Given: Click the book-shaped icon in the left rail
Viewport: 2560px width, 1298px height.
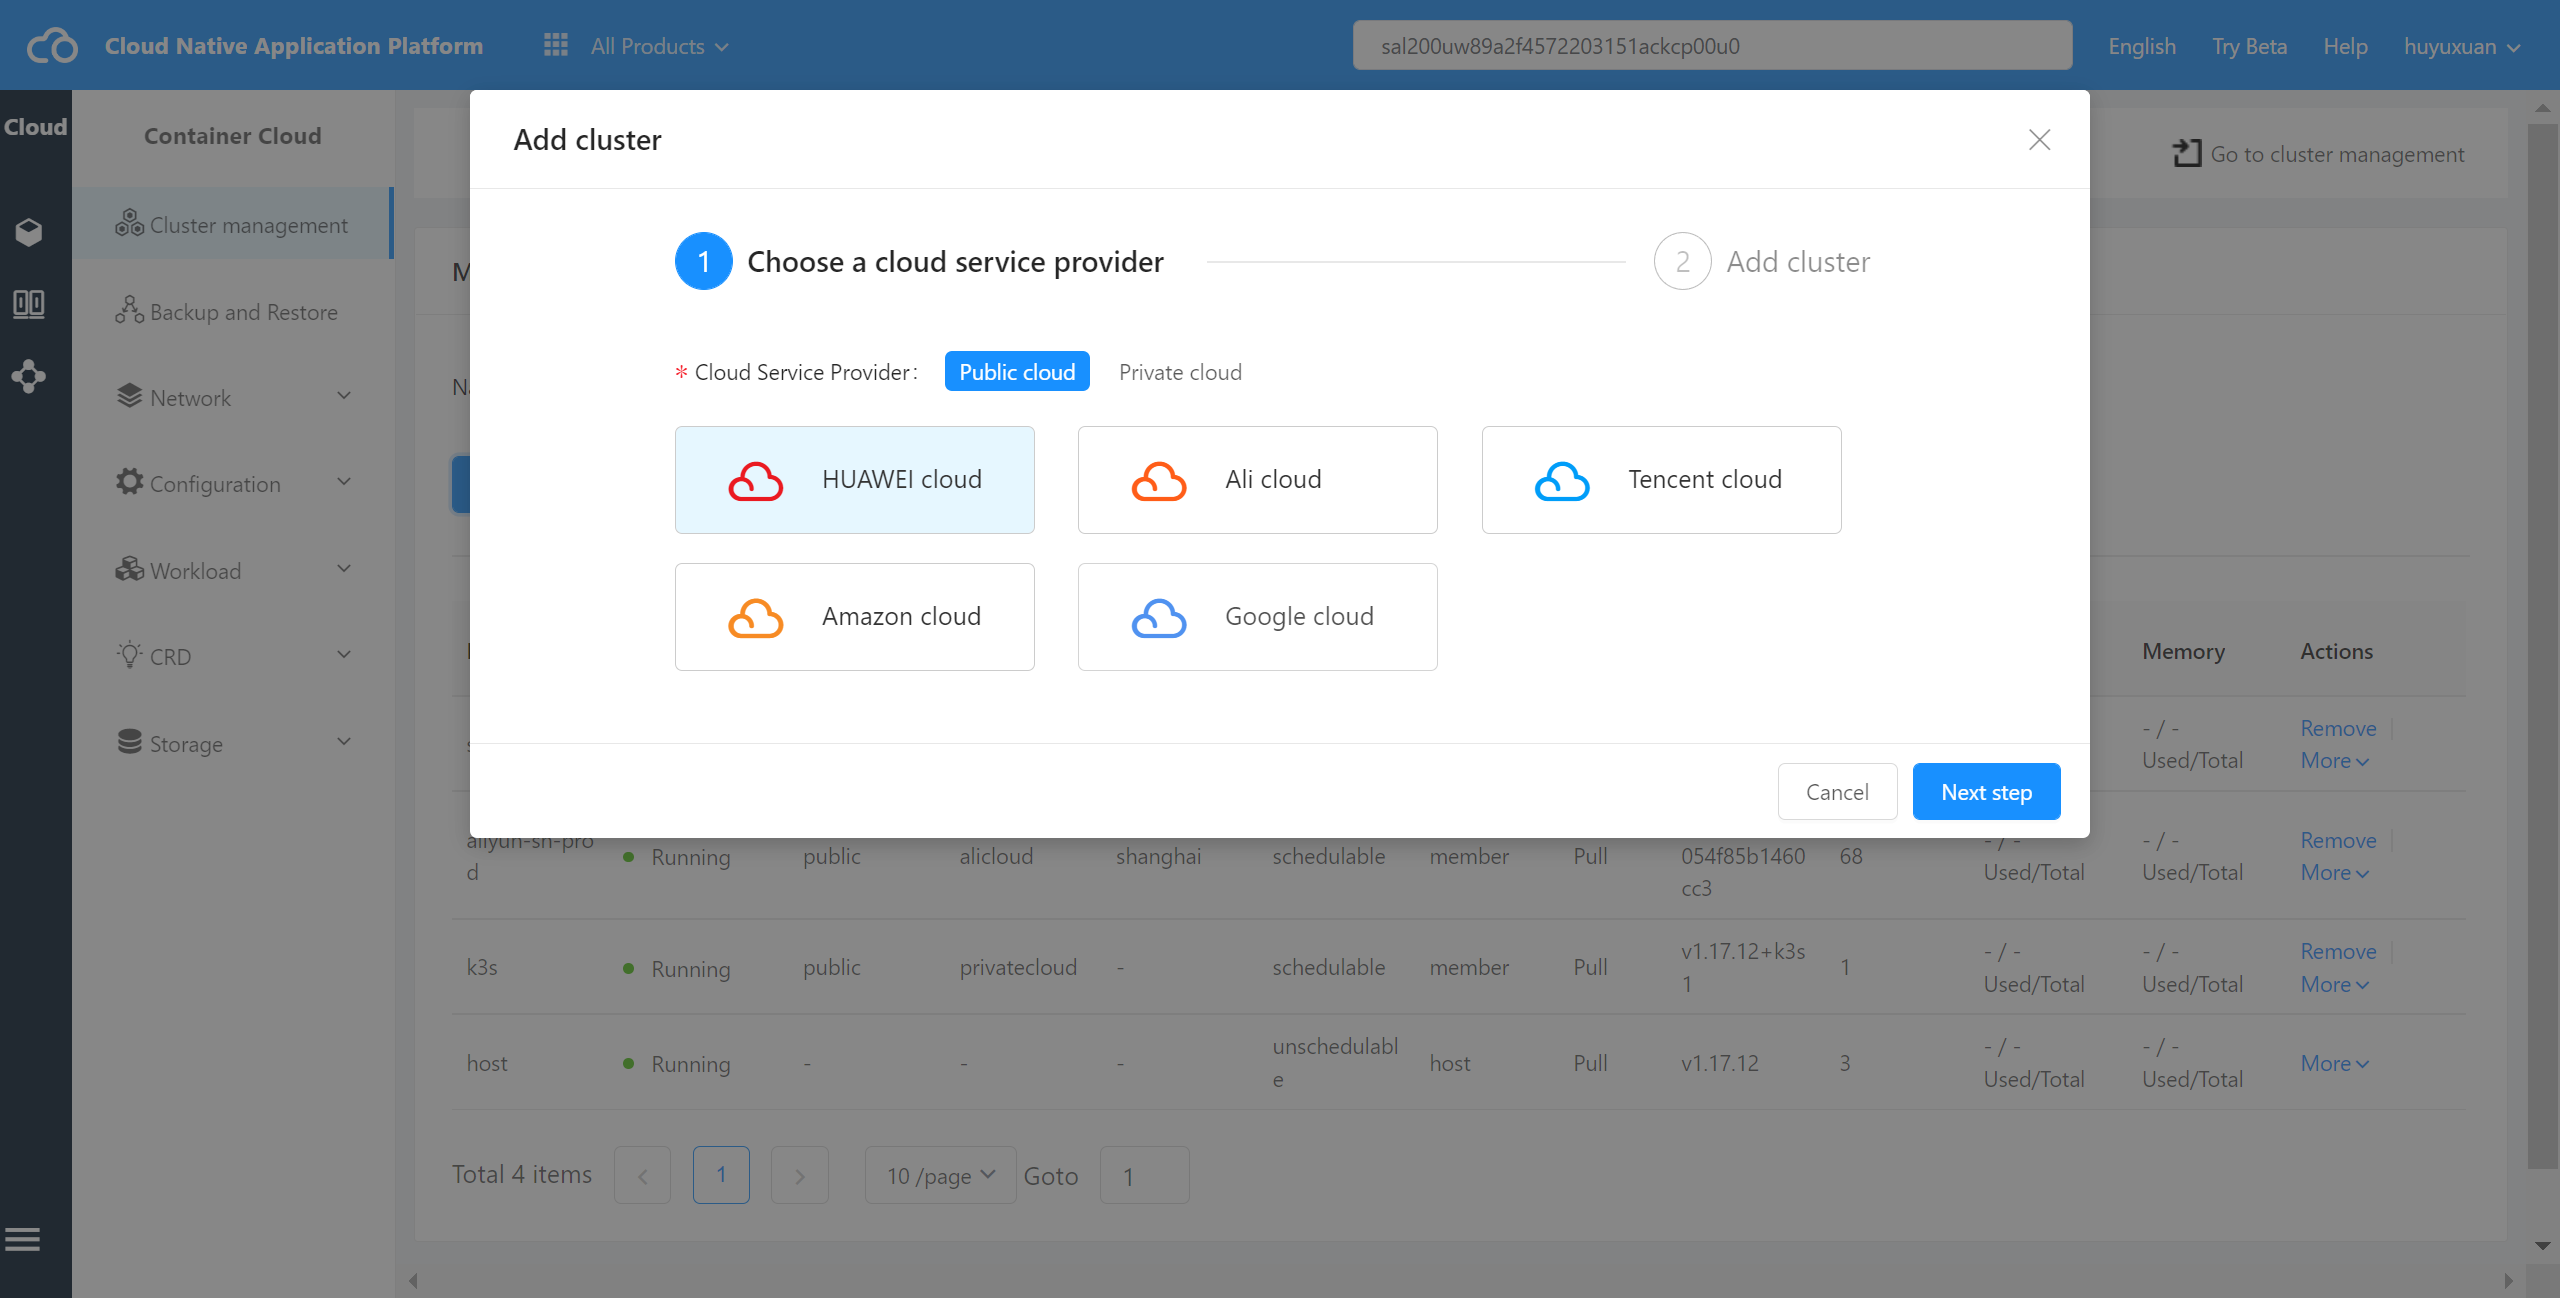Looking at the screenshot, I should point(29,304).
